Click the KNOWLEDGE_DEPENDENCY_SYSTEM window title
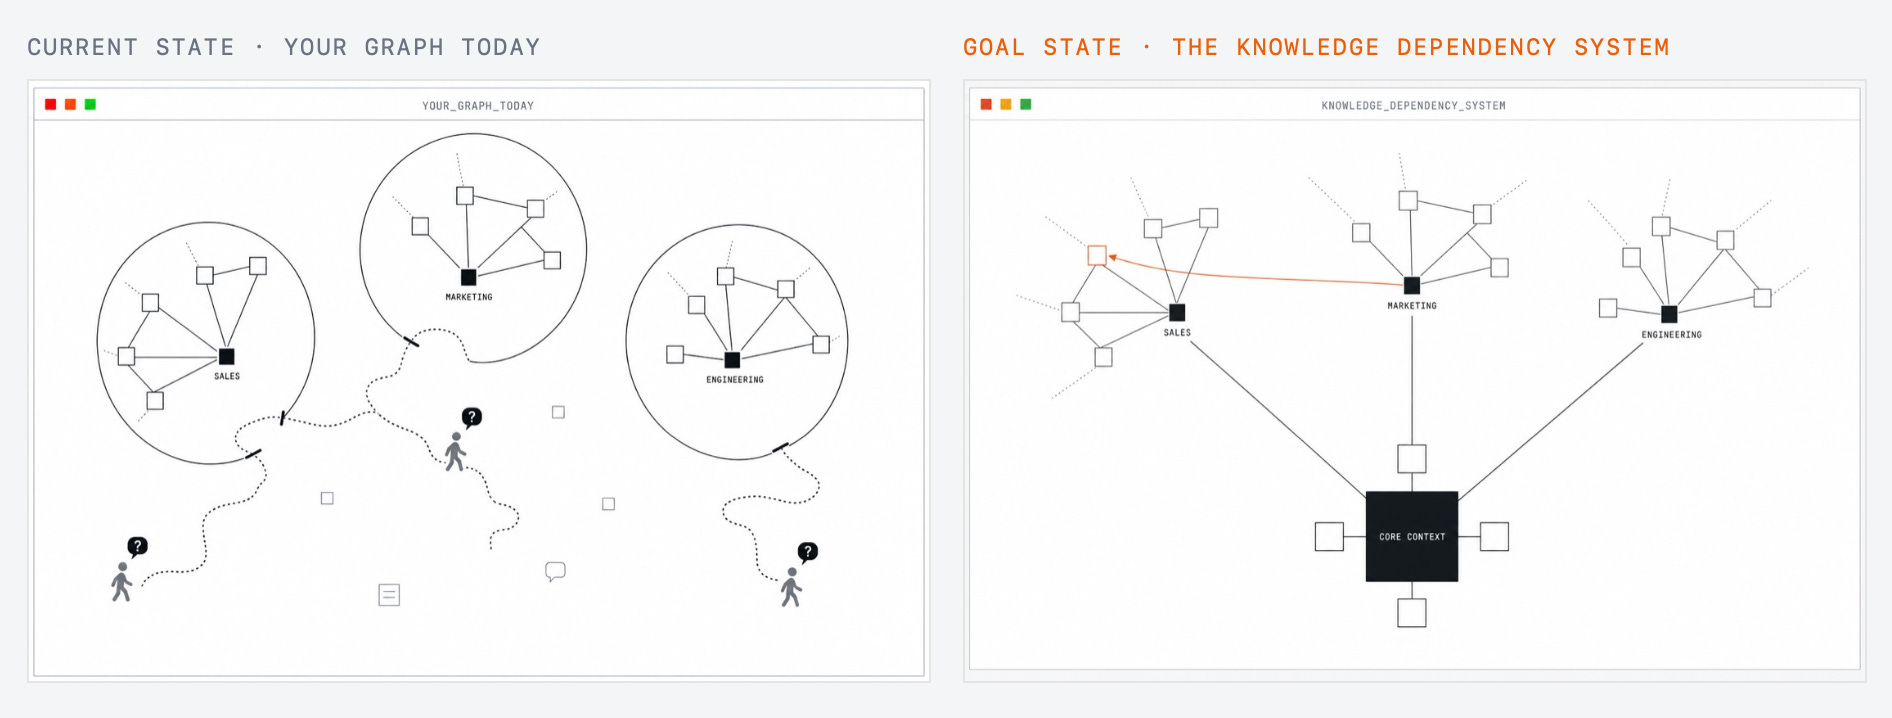This screenshot has width=1892, height=718. tap(1413, 106)
